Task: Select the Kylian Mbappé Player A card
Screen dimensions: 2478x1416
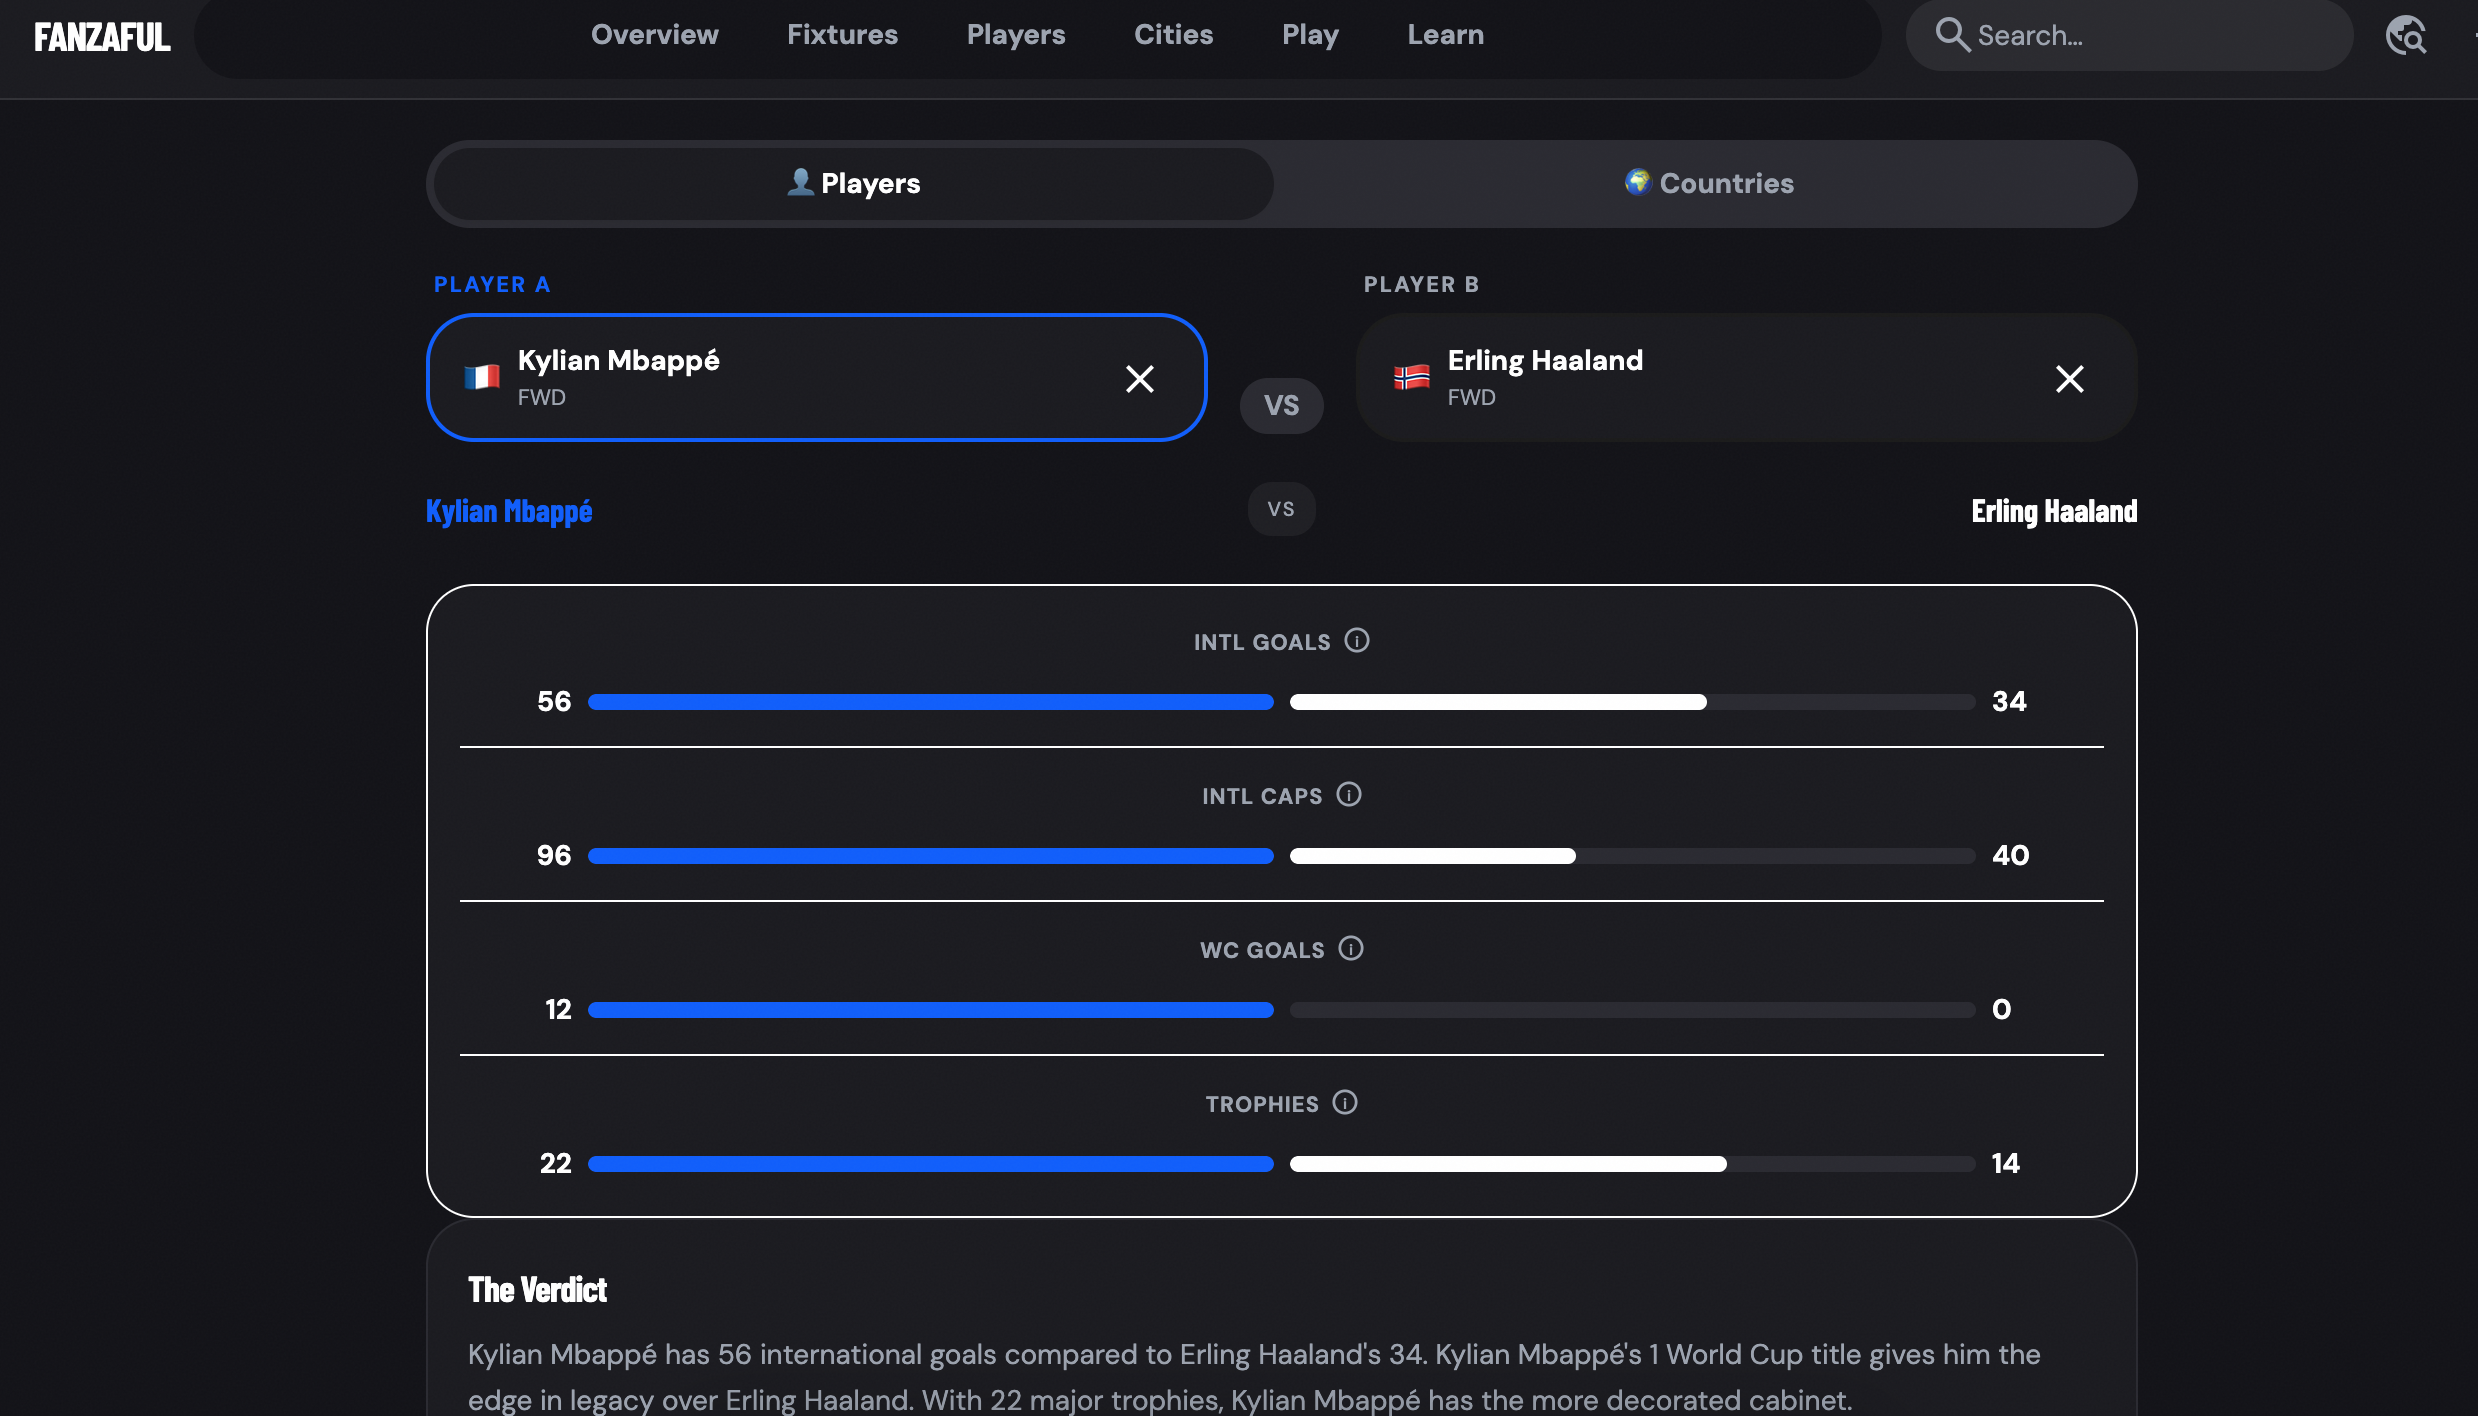Action: point(816,378)
